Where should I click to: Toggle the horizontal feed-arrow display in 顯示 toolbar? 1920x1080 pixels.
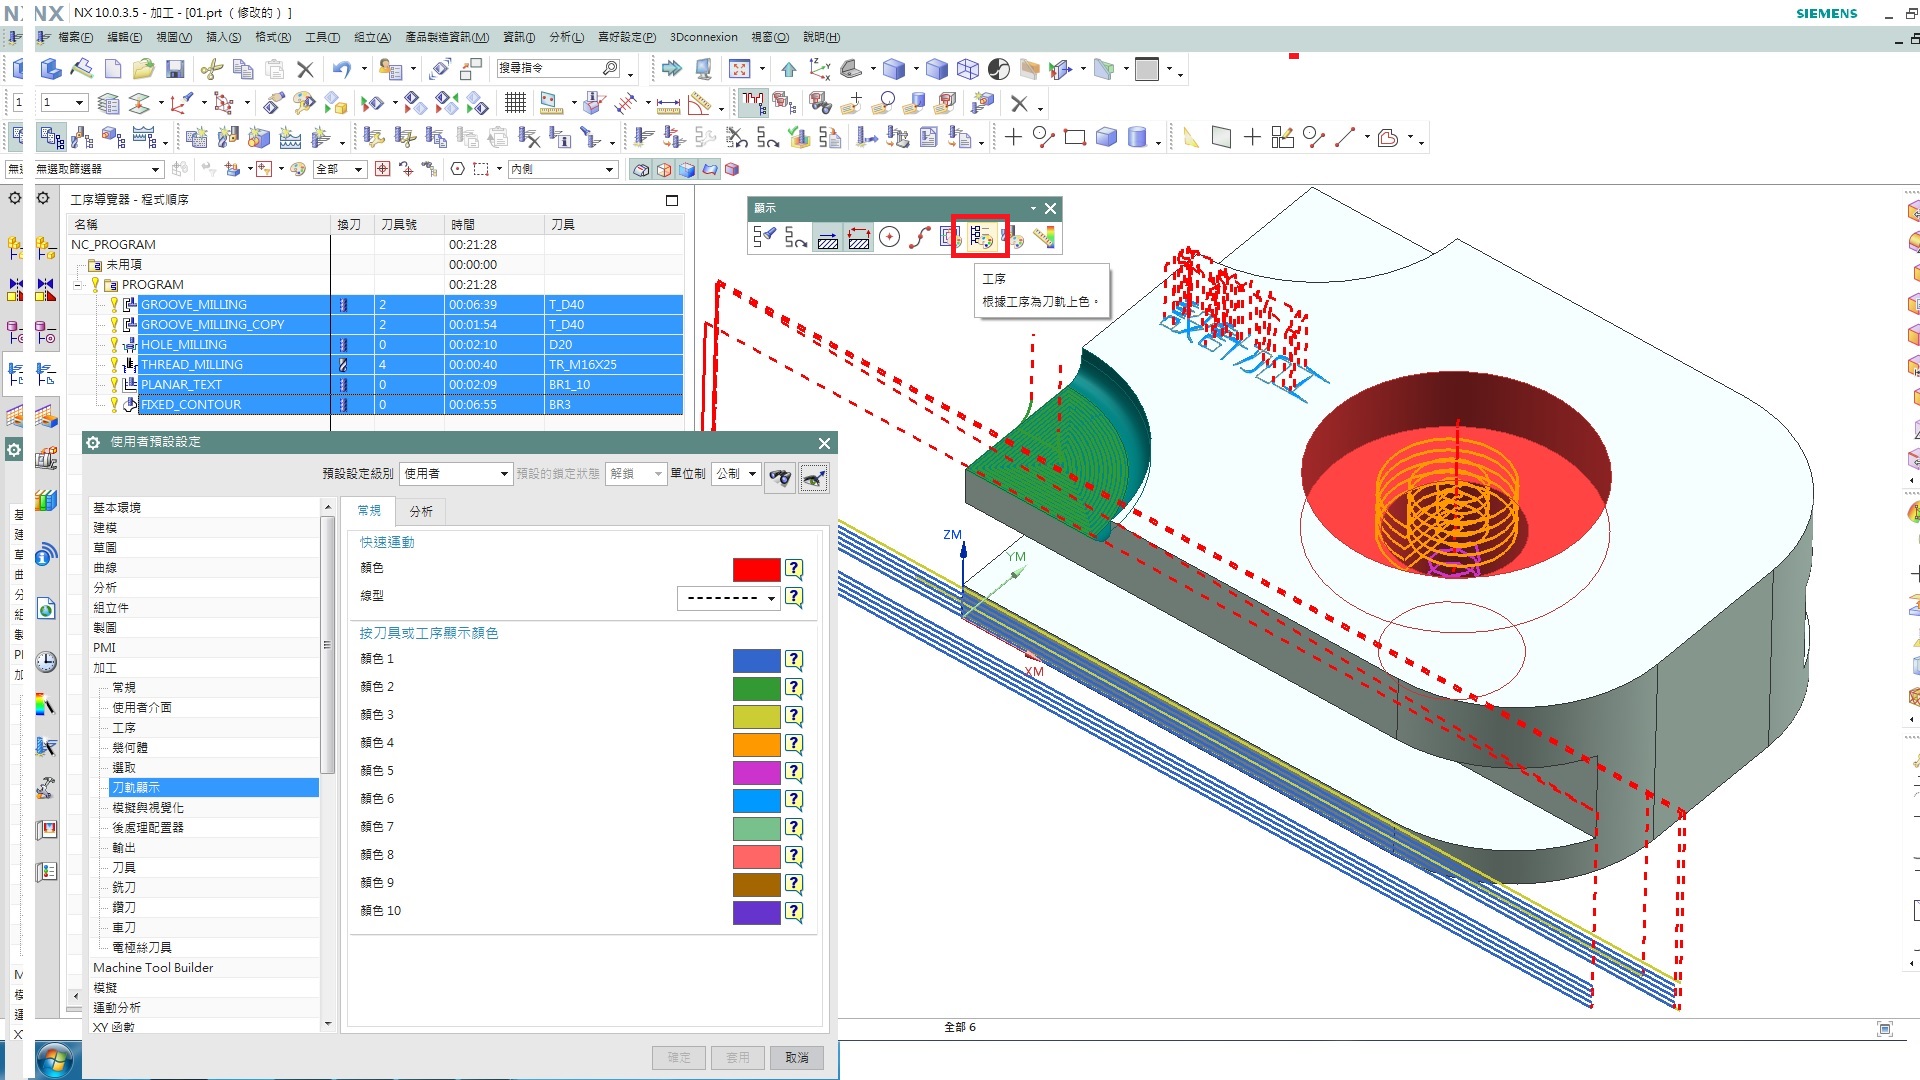click(x=827, y=238)
